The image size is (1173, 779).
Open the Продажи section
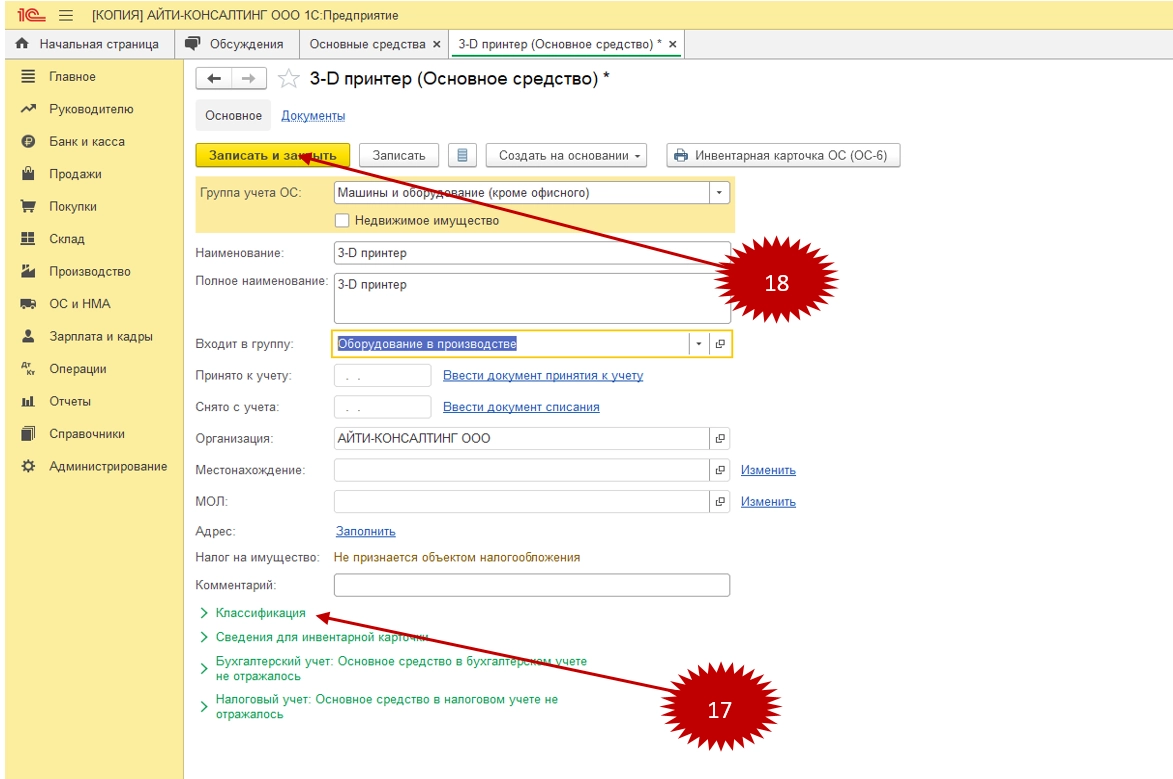pos(76,174)
